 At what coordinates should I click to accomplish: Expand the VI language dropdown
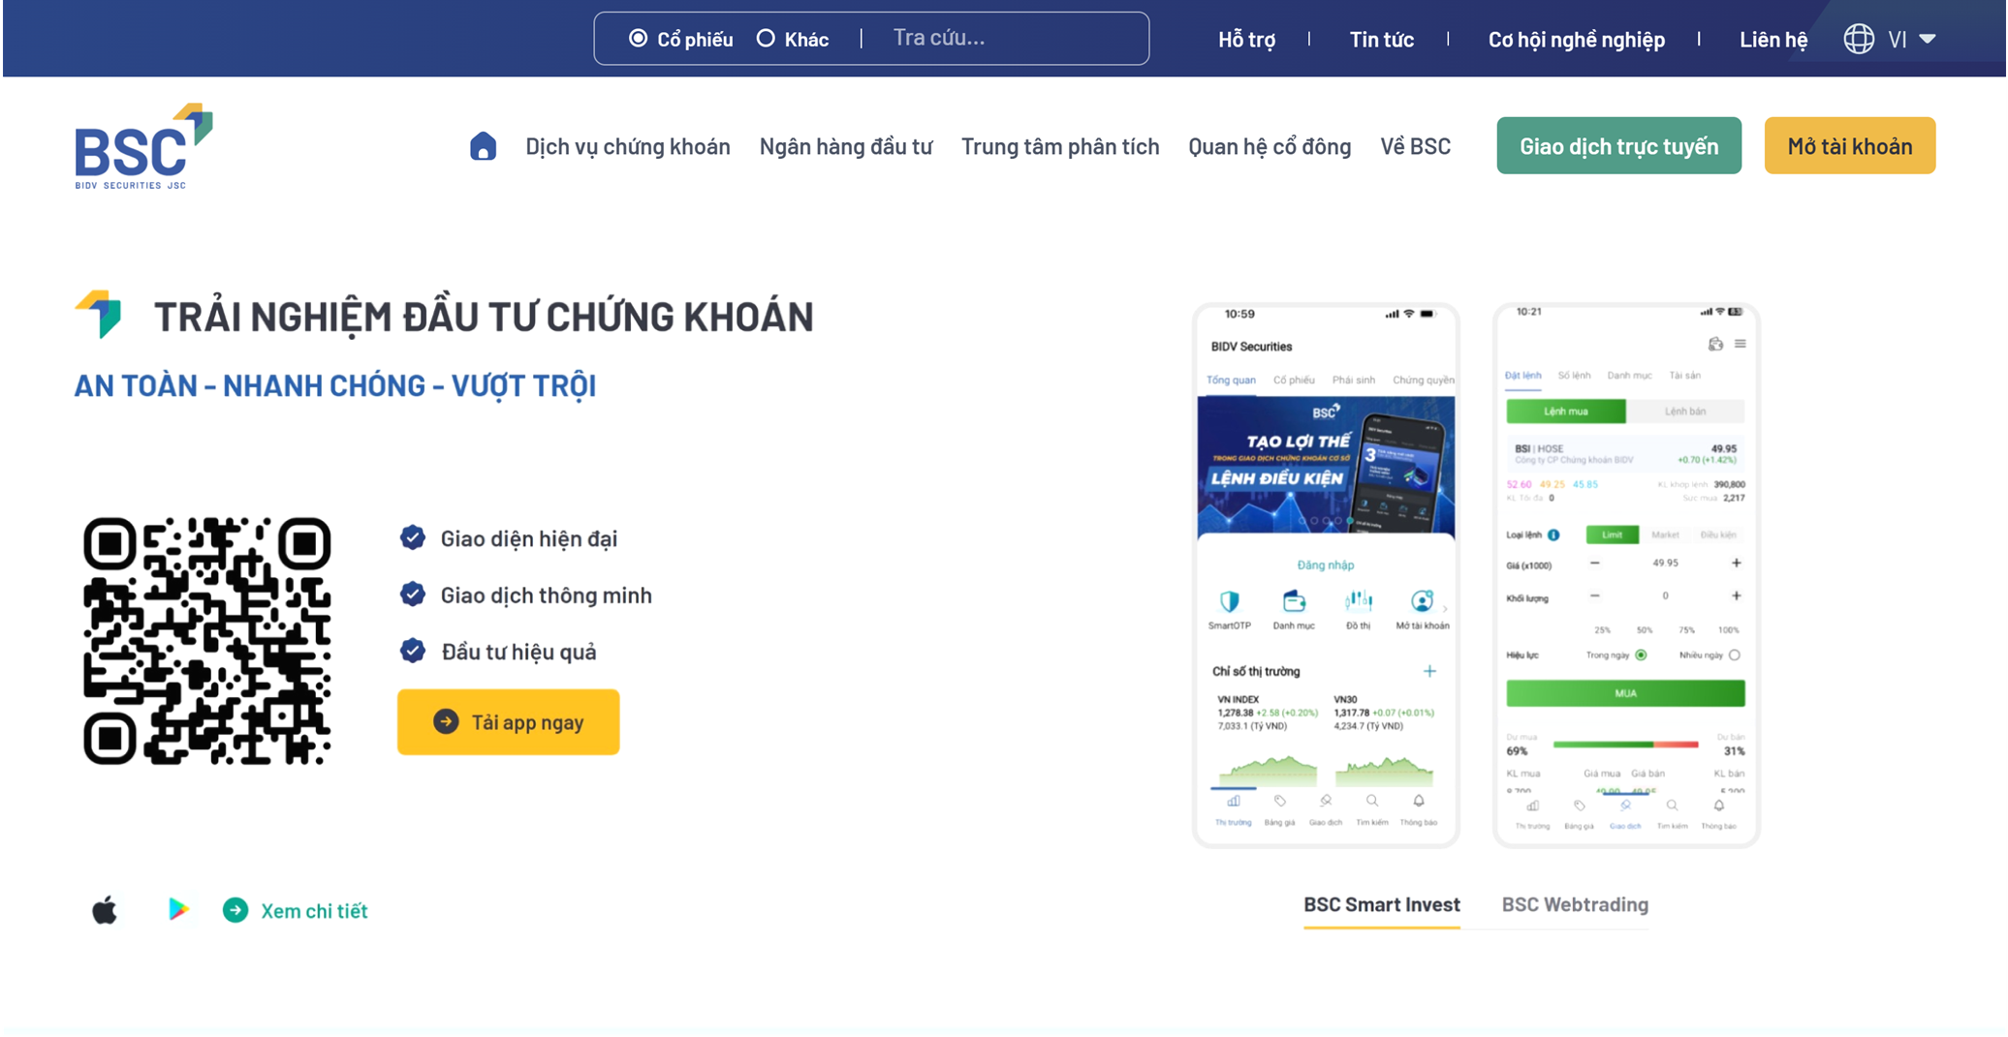[1912, 39]
